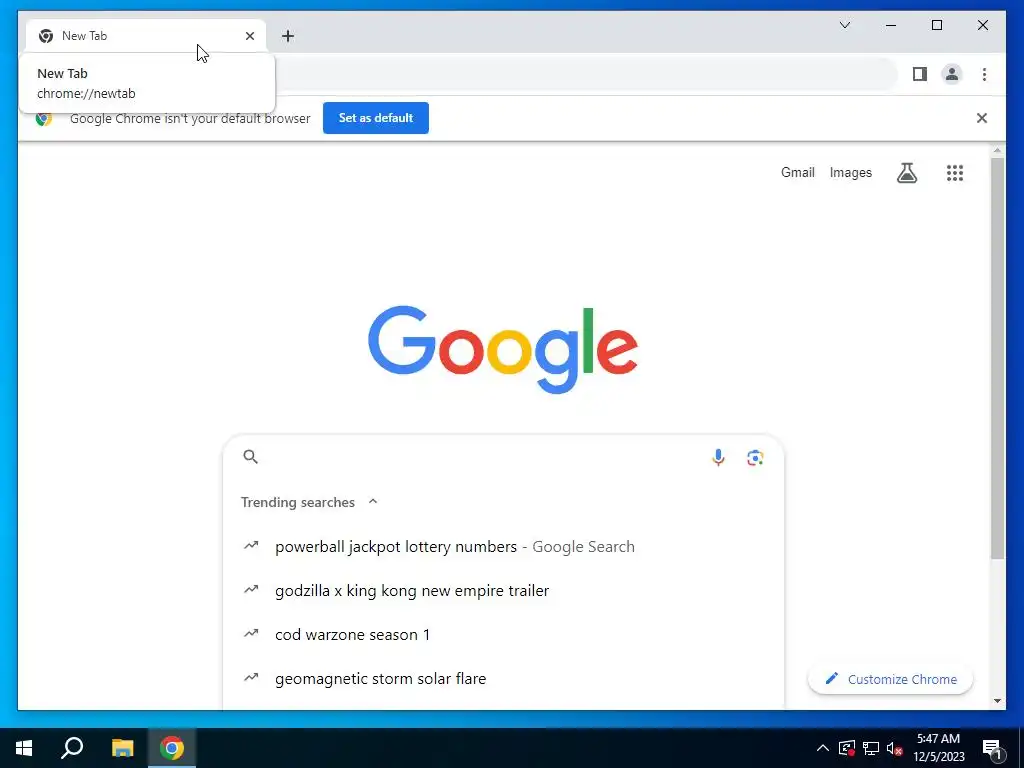Open the side panel icon
This screenshot has width=1024, height=768.
(920, 74)
